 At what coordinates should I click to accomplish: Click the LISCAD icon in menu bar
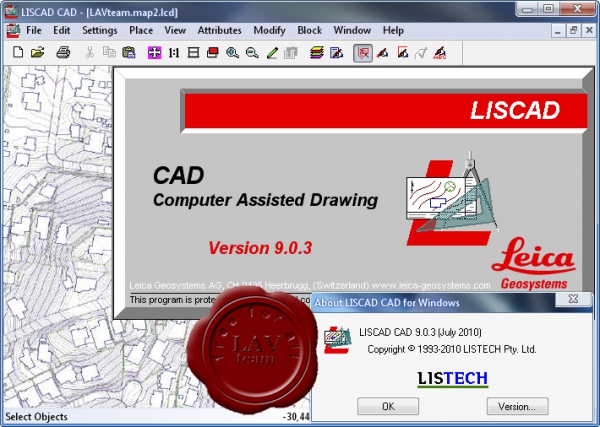coord(13,31)
